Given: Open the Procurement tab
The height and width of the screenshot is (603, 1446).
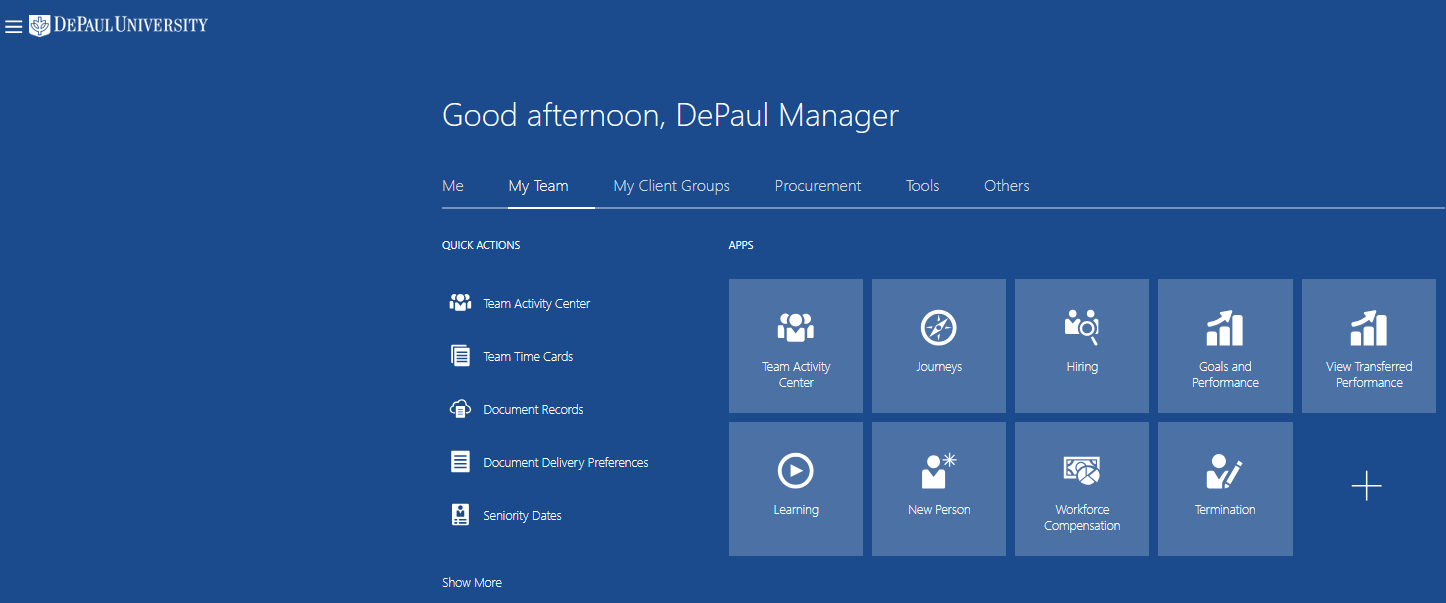Looking at the screenshot, I should (x=818, y=186).
